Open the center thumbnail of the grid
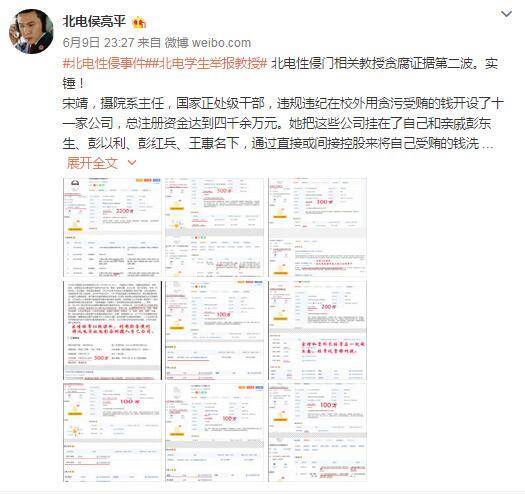525x494 pixels. point(215,330)
